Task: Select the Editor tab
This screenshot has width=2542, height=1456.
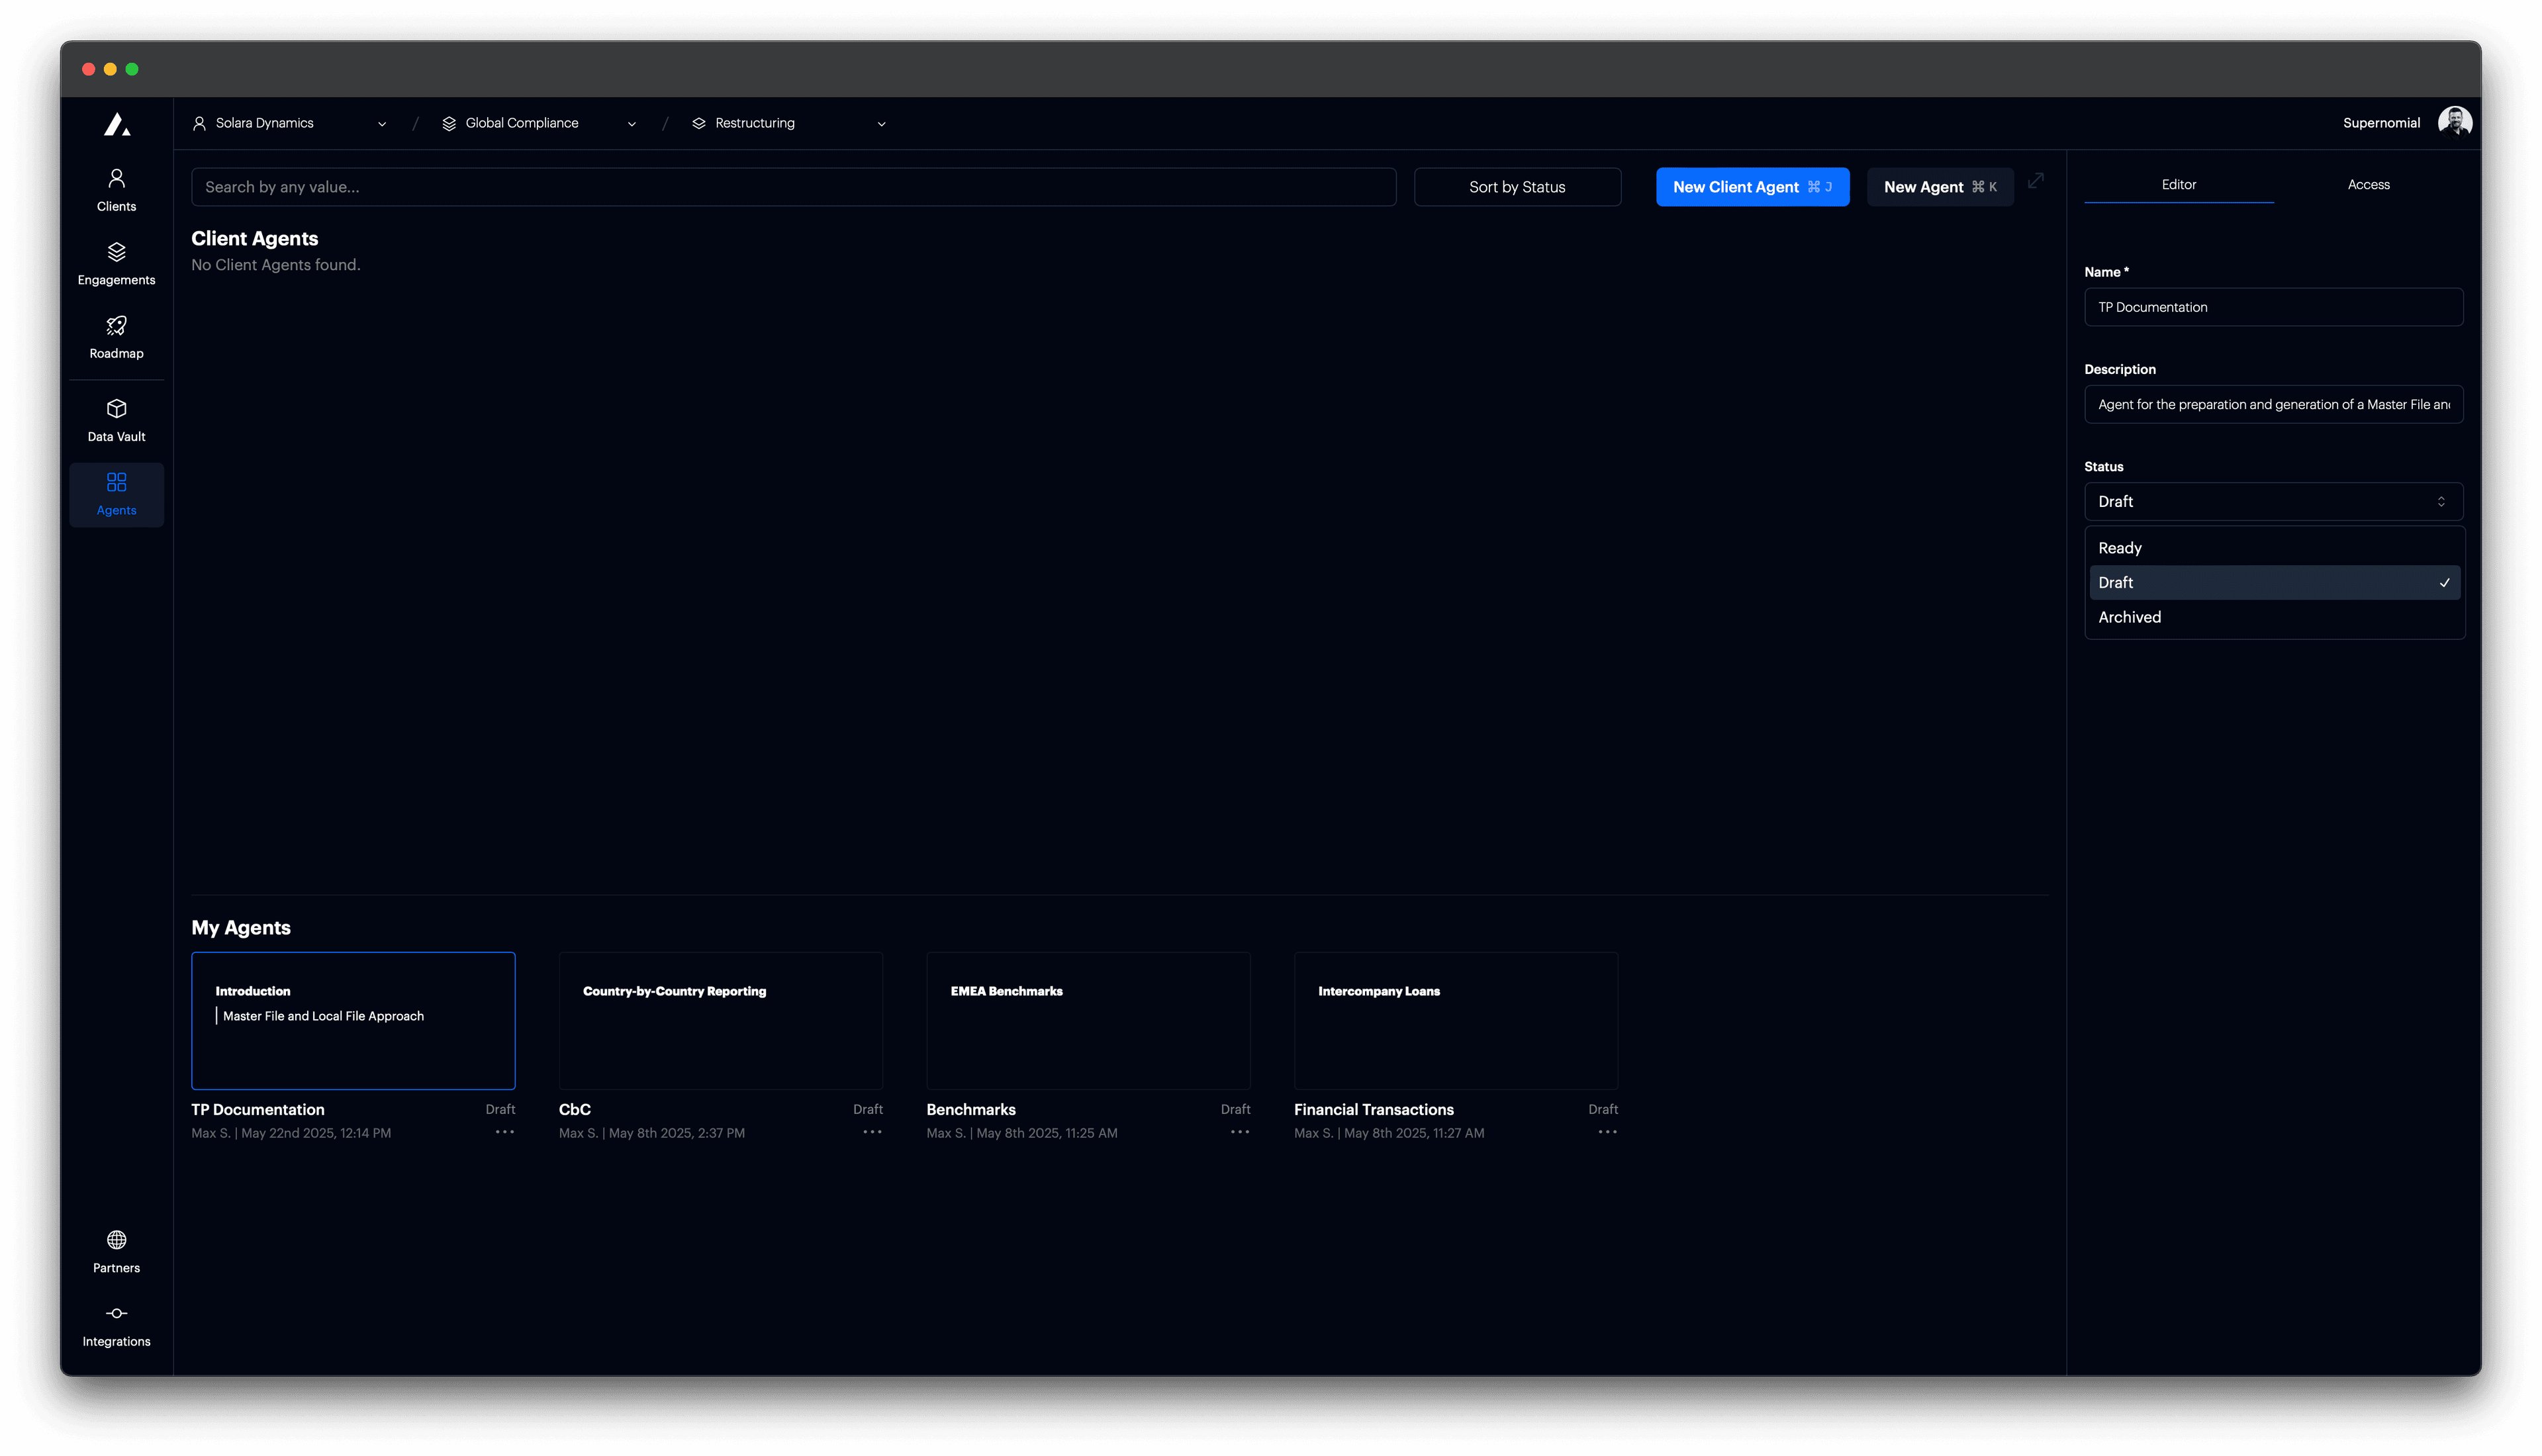Action: click(x=2179, y=184)
